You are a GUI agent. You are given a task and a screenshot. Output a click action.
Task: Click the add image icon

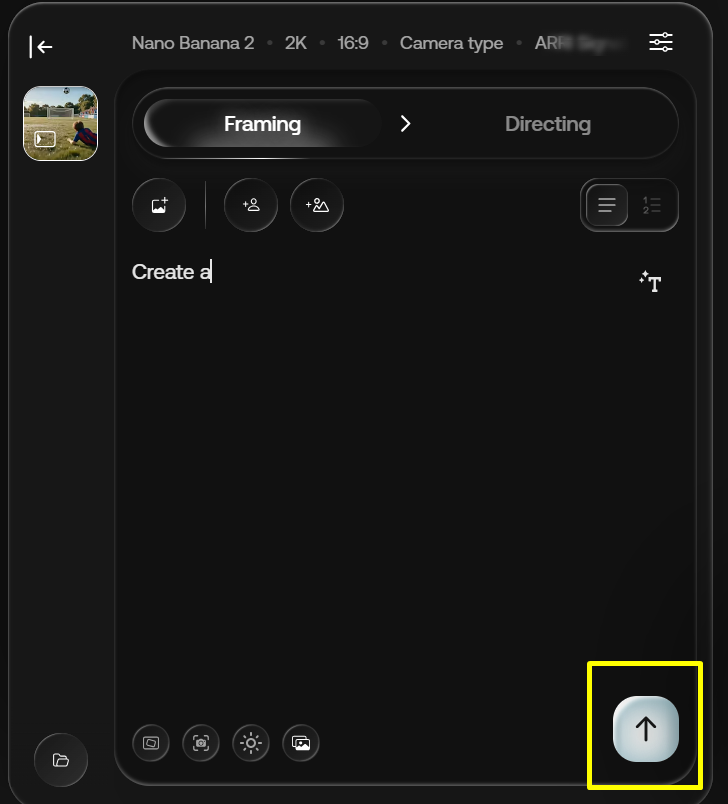(x=159, y=205)
